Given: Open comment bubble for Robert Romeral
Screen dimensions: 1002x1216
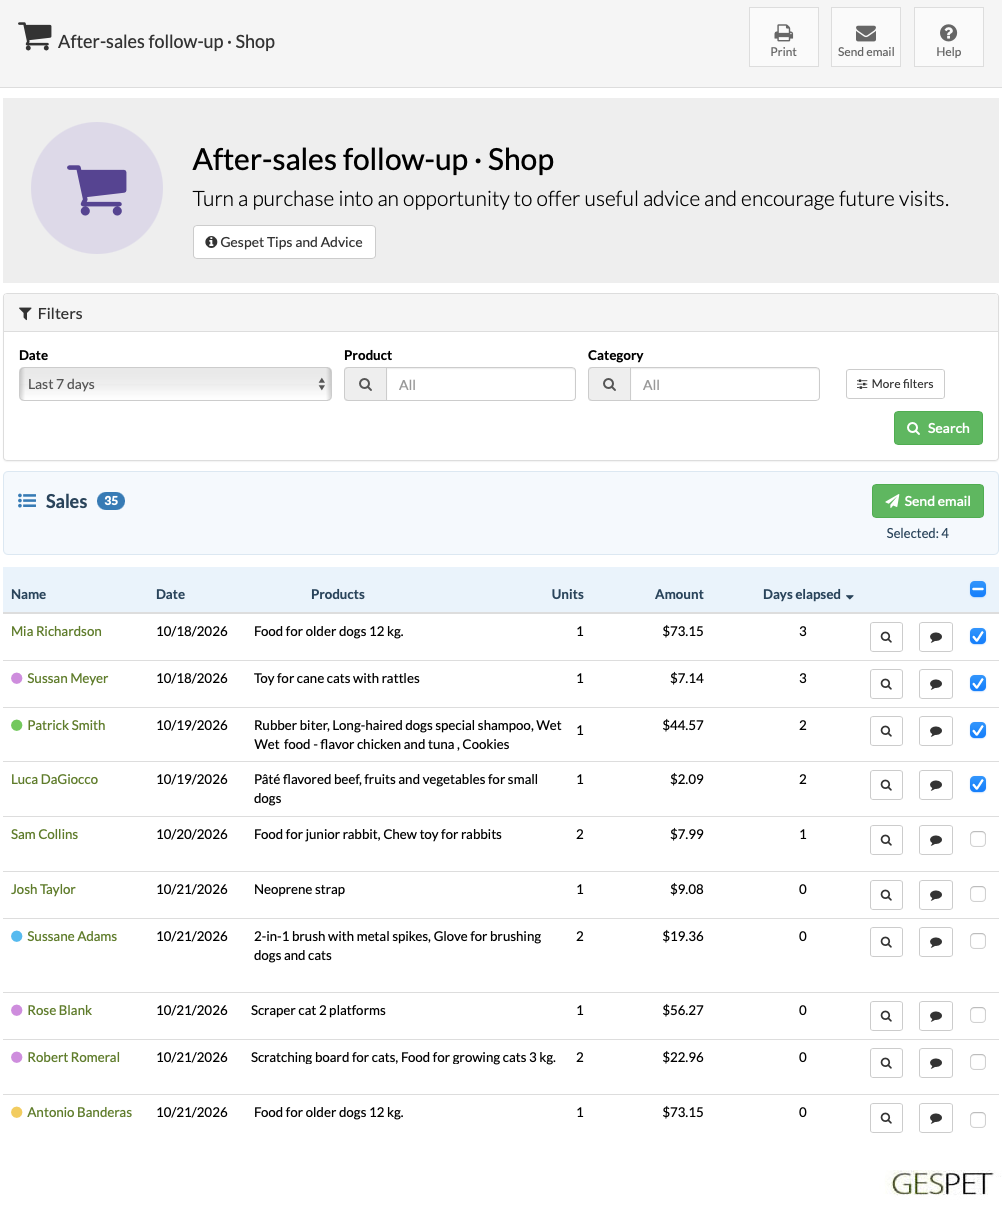Looking at the screenshot, I should coord(936,1063).
